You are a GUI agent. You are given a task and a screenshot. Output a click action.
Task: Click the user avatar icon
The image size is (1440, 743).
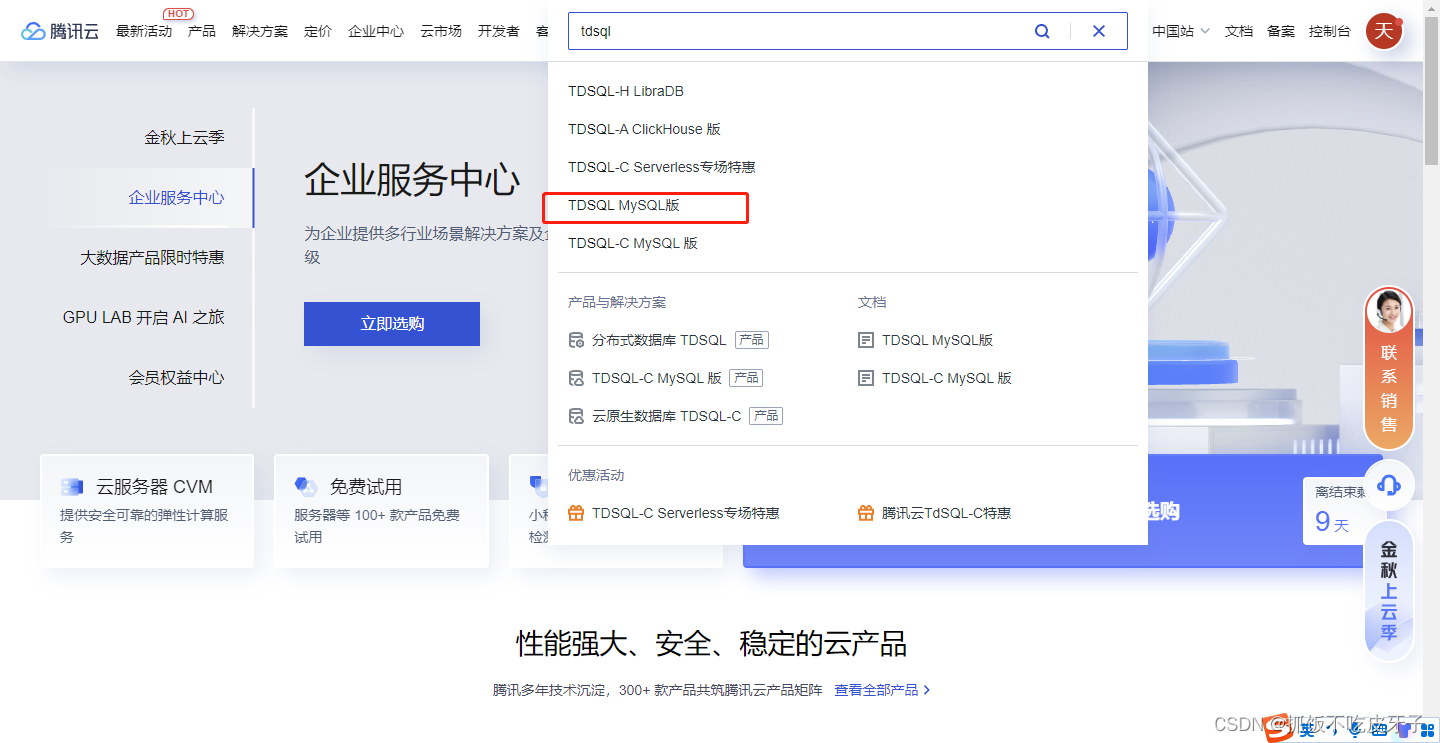pos(1384,31)
